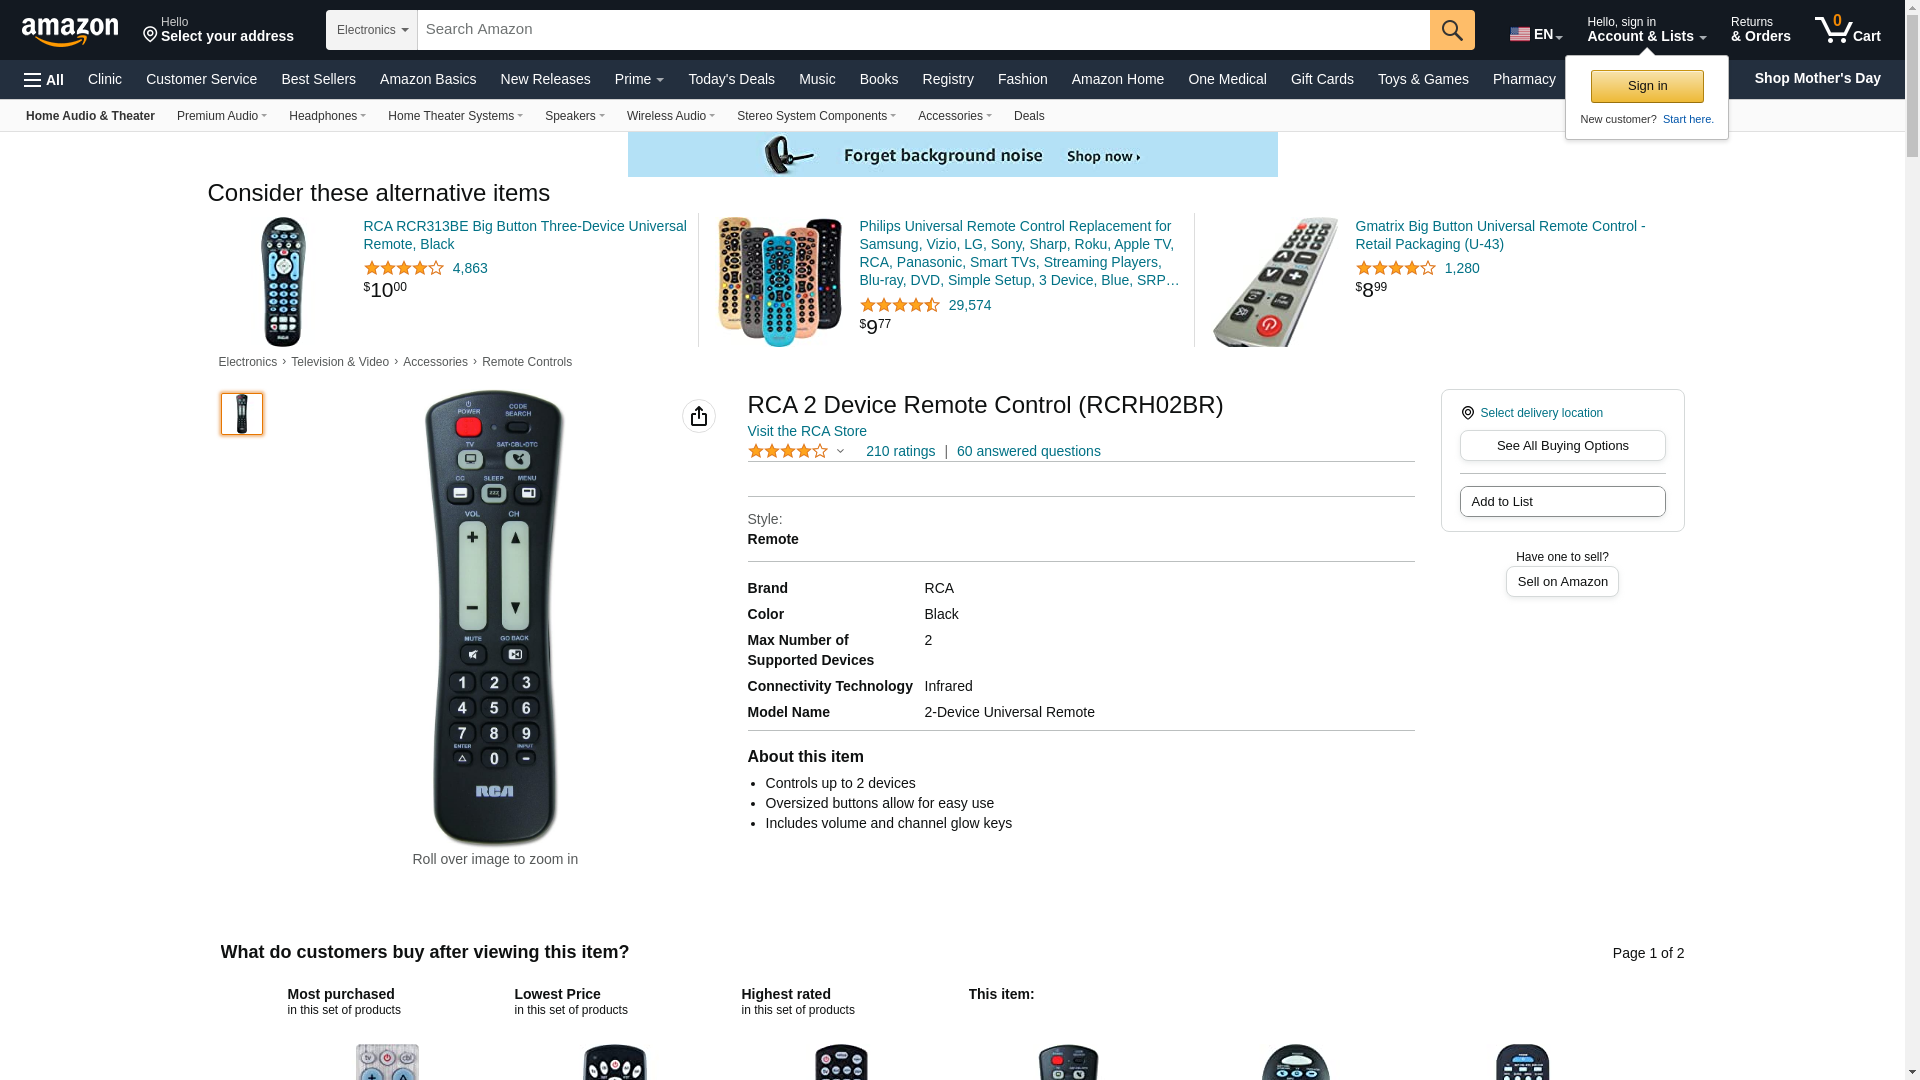Click the 60 answered questions link
This screenshot has height=1080, width=1920.
1028,451
